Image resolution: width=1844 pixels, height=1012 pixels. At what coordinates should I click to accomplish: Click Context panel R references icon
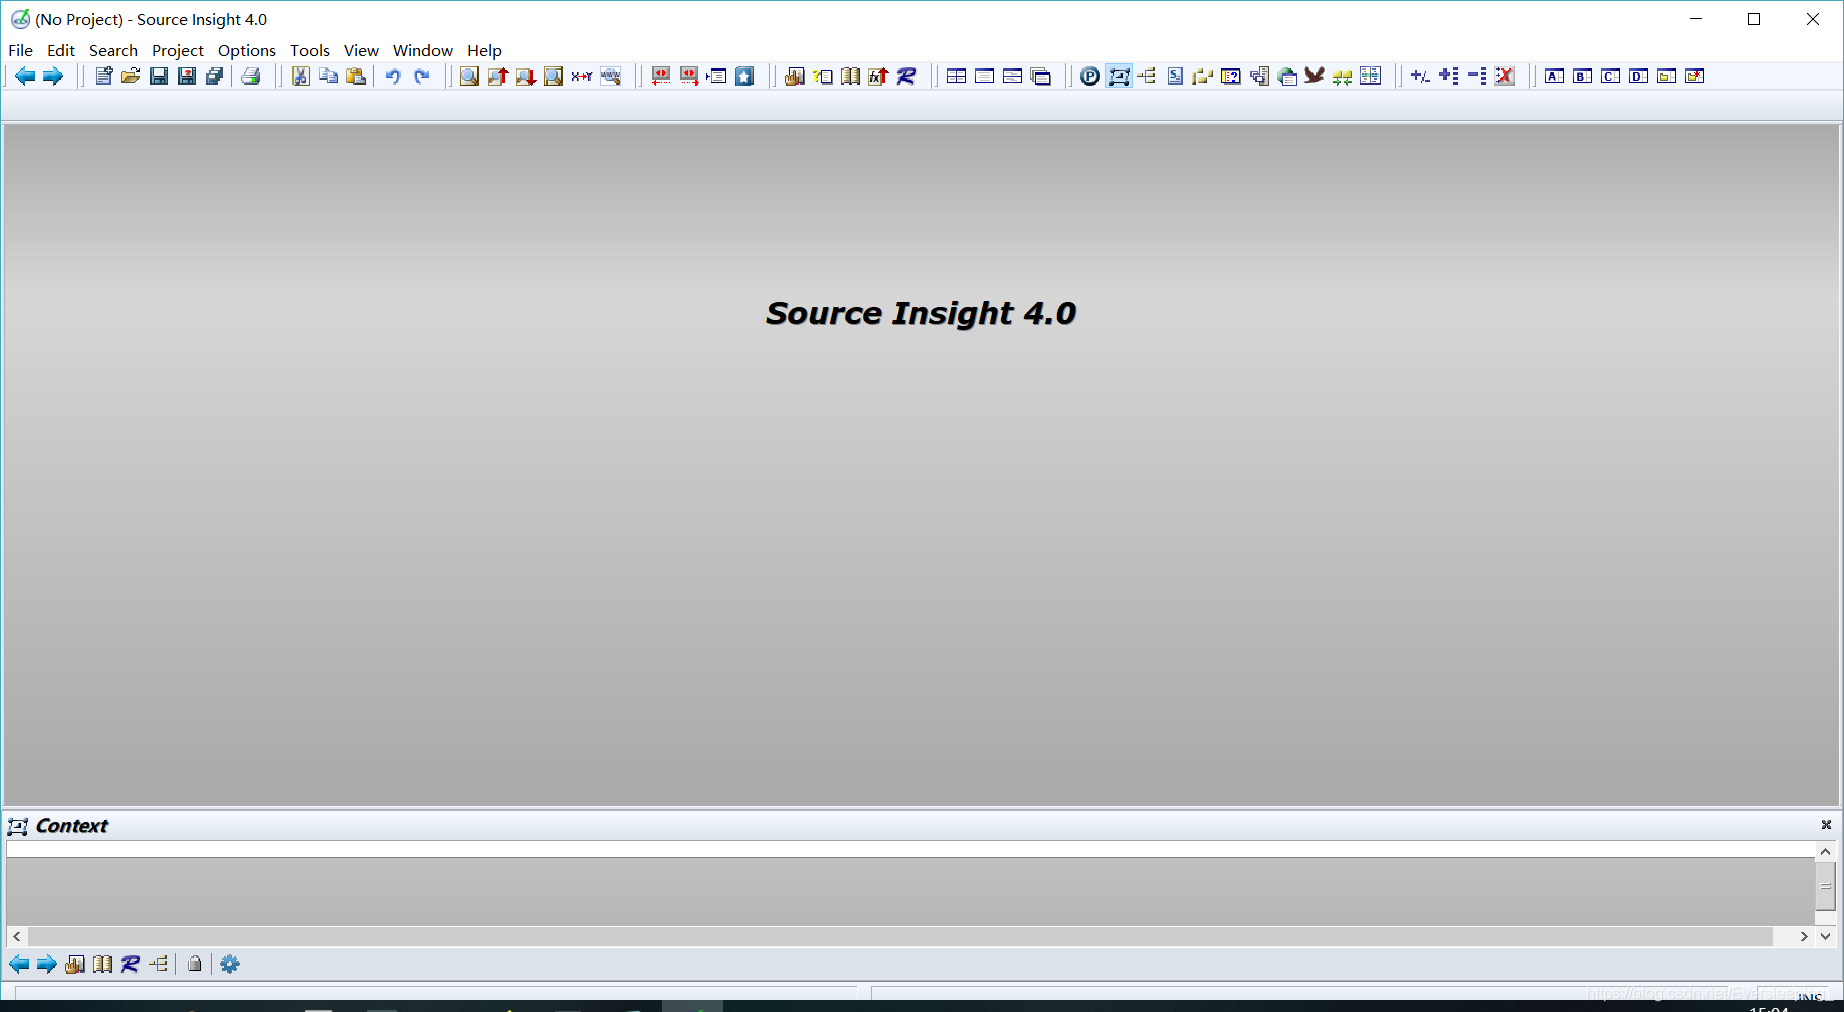(x=131, y=964)
